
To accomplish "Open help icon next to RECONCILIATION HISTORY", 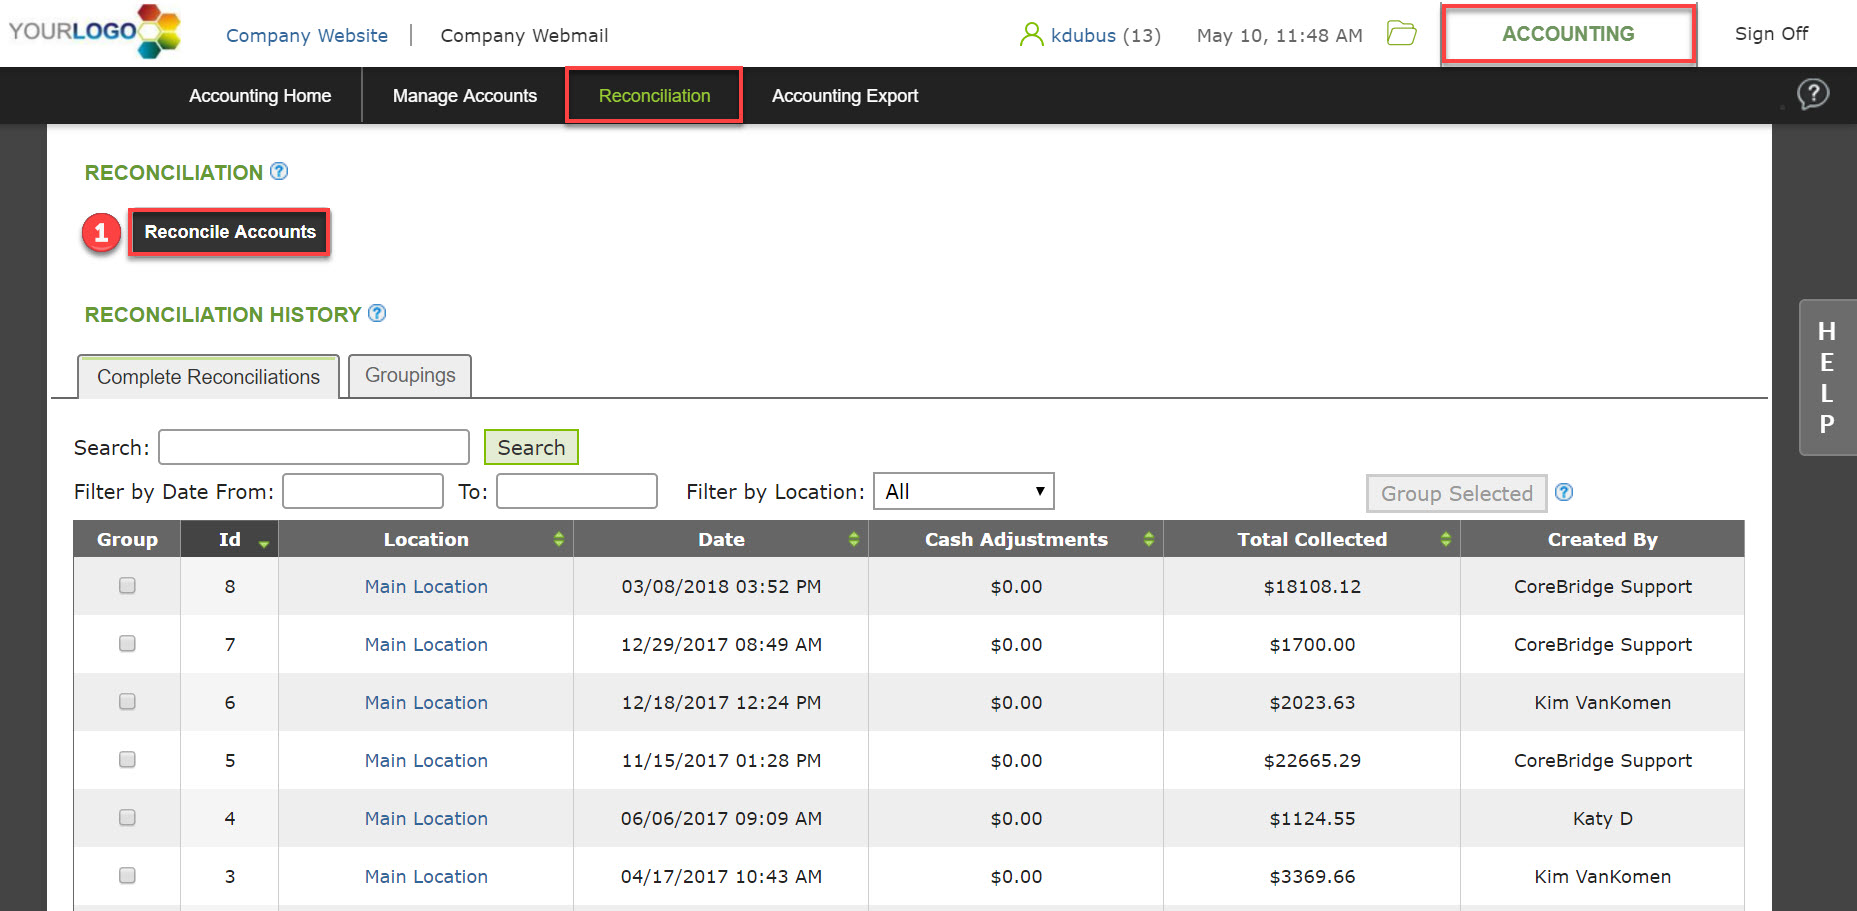I will pyautogui.click(x=377, y=313).
